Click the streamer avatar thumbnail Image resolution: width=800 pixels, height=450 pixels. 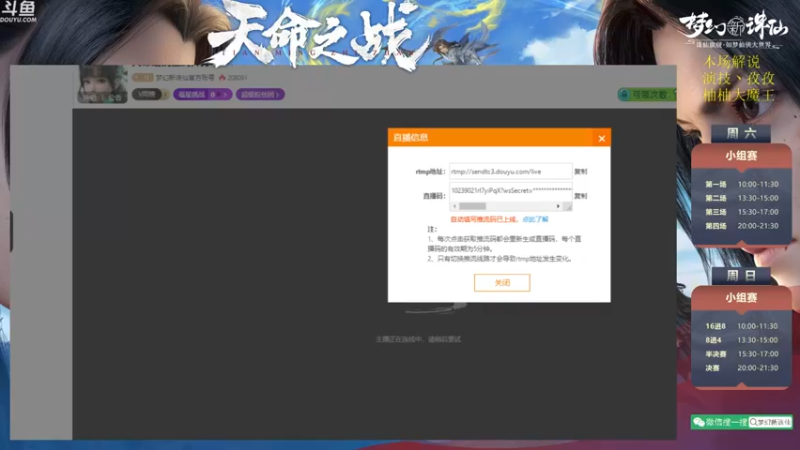103,84
